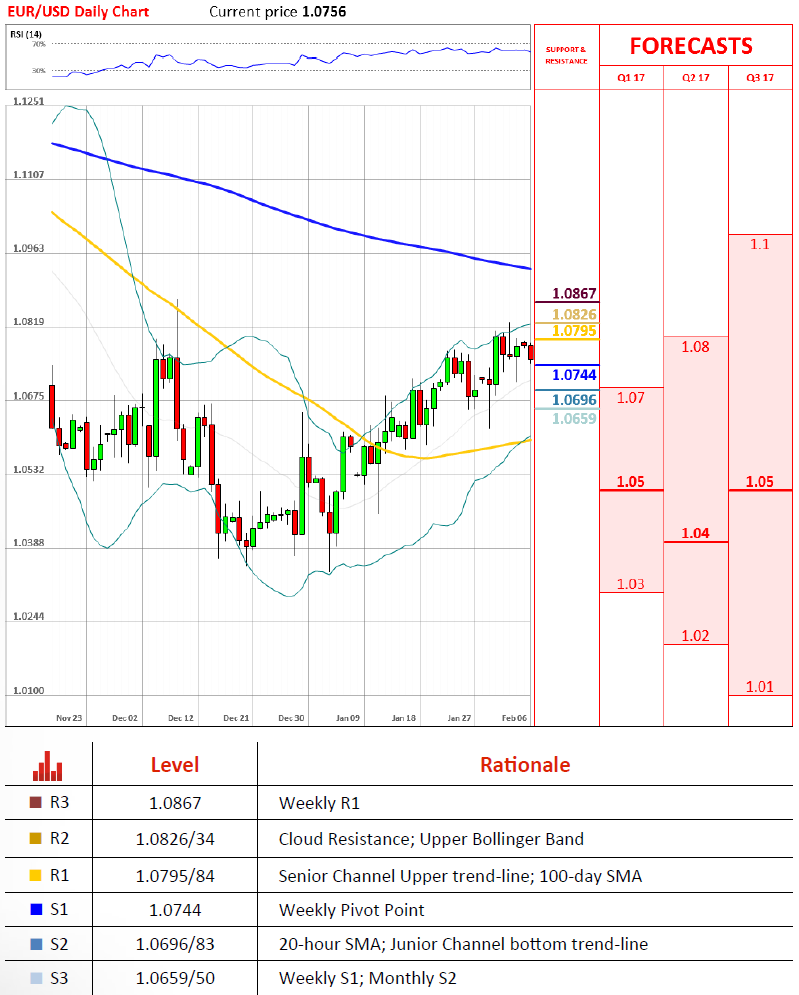Click the Q1 17 forecast value 1.03
The height and width of the screenshot is (995, 799).
(631, 584)
